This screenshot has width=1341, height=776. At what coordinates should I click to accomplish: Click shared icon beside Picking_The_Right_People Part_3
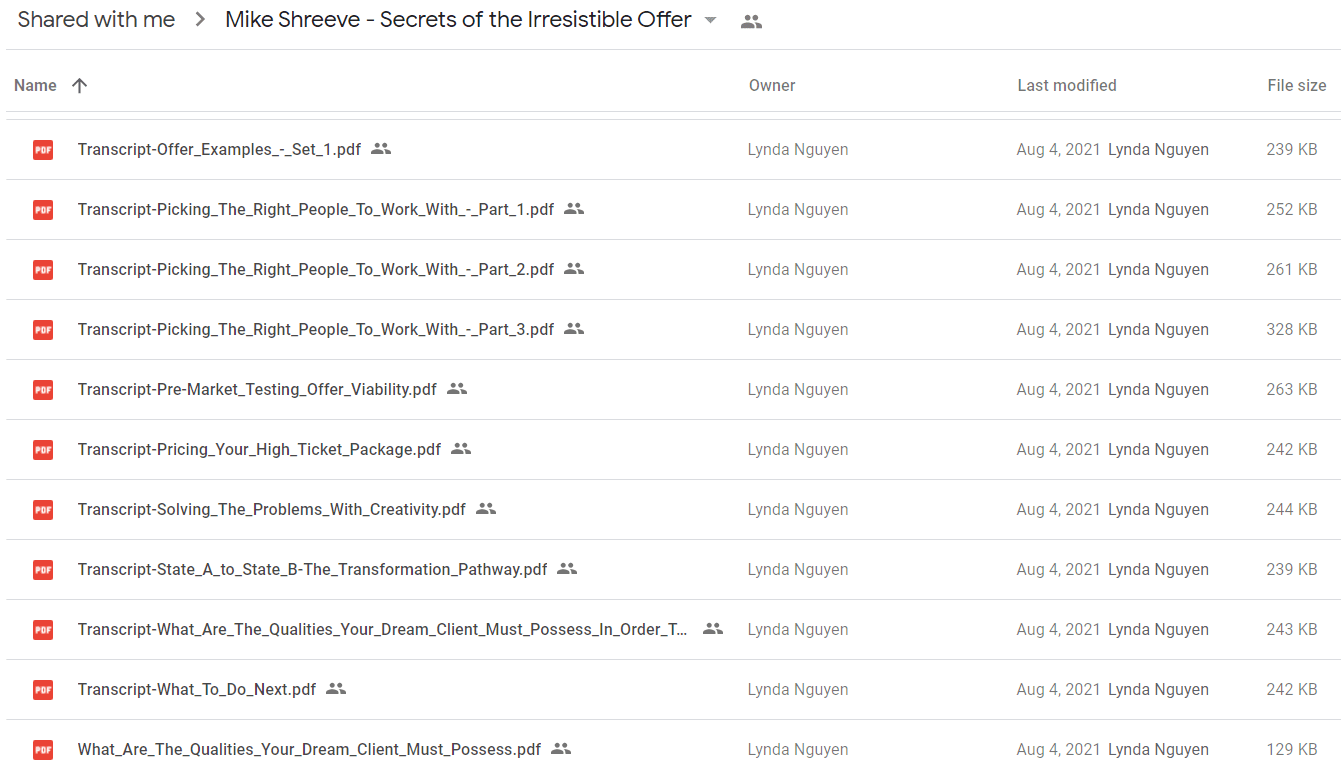[x=574, y=329]
